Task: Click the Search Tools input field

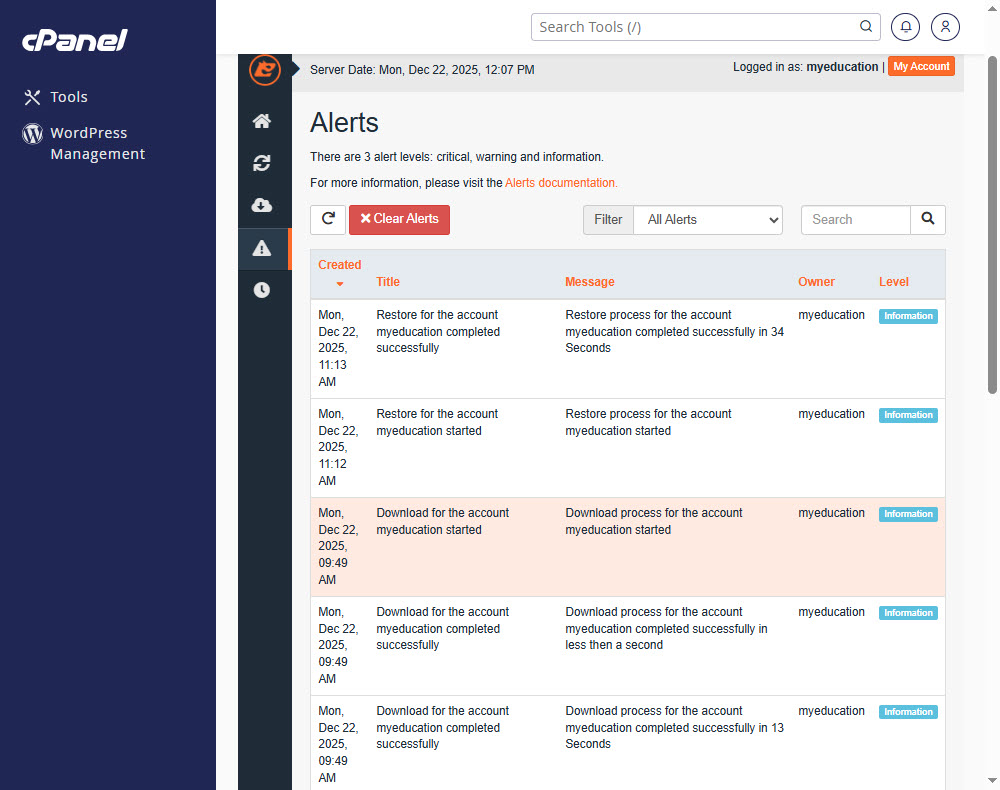Action: pyautogui.click(x=695, y=27)
